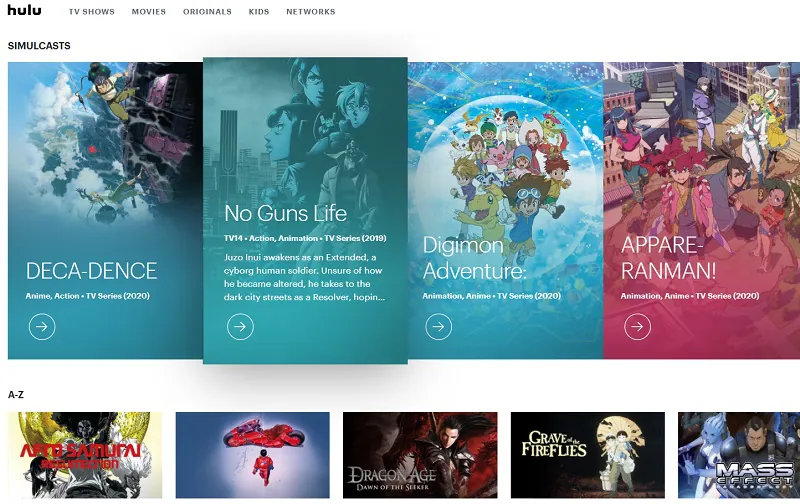Image resolution: width=800 pixels, height=504 pixels.
Task: Click 'Anime, Action • TV Series (2020)' text
Action: click(88, 296)
